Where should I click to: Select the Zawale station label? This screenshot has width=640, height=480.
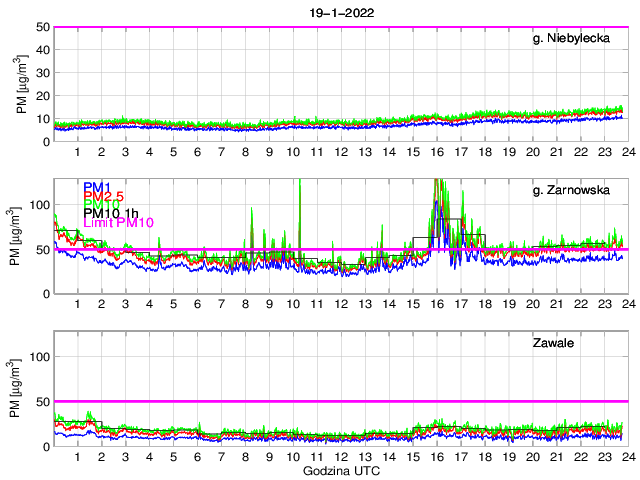[x=598, y=344]
